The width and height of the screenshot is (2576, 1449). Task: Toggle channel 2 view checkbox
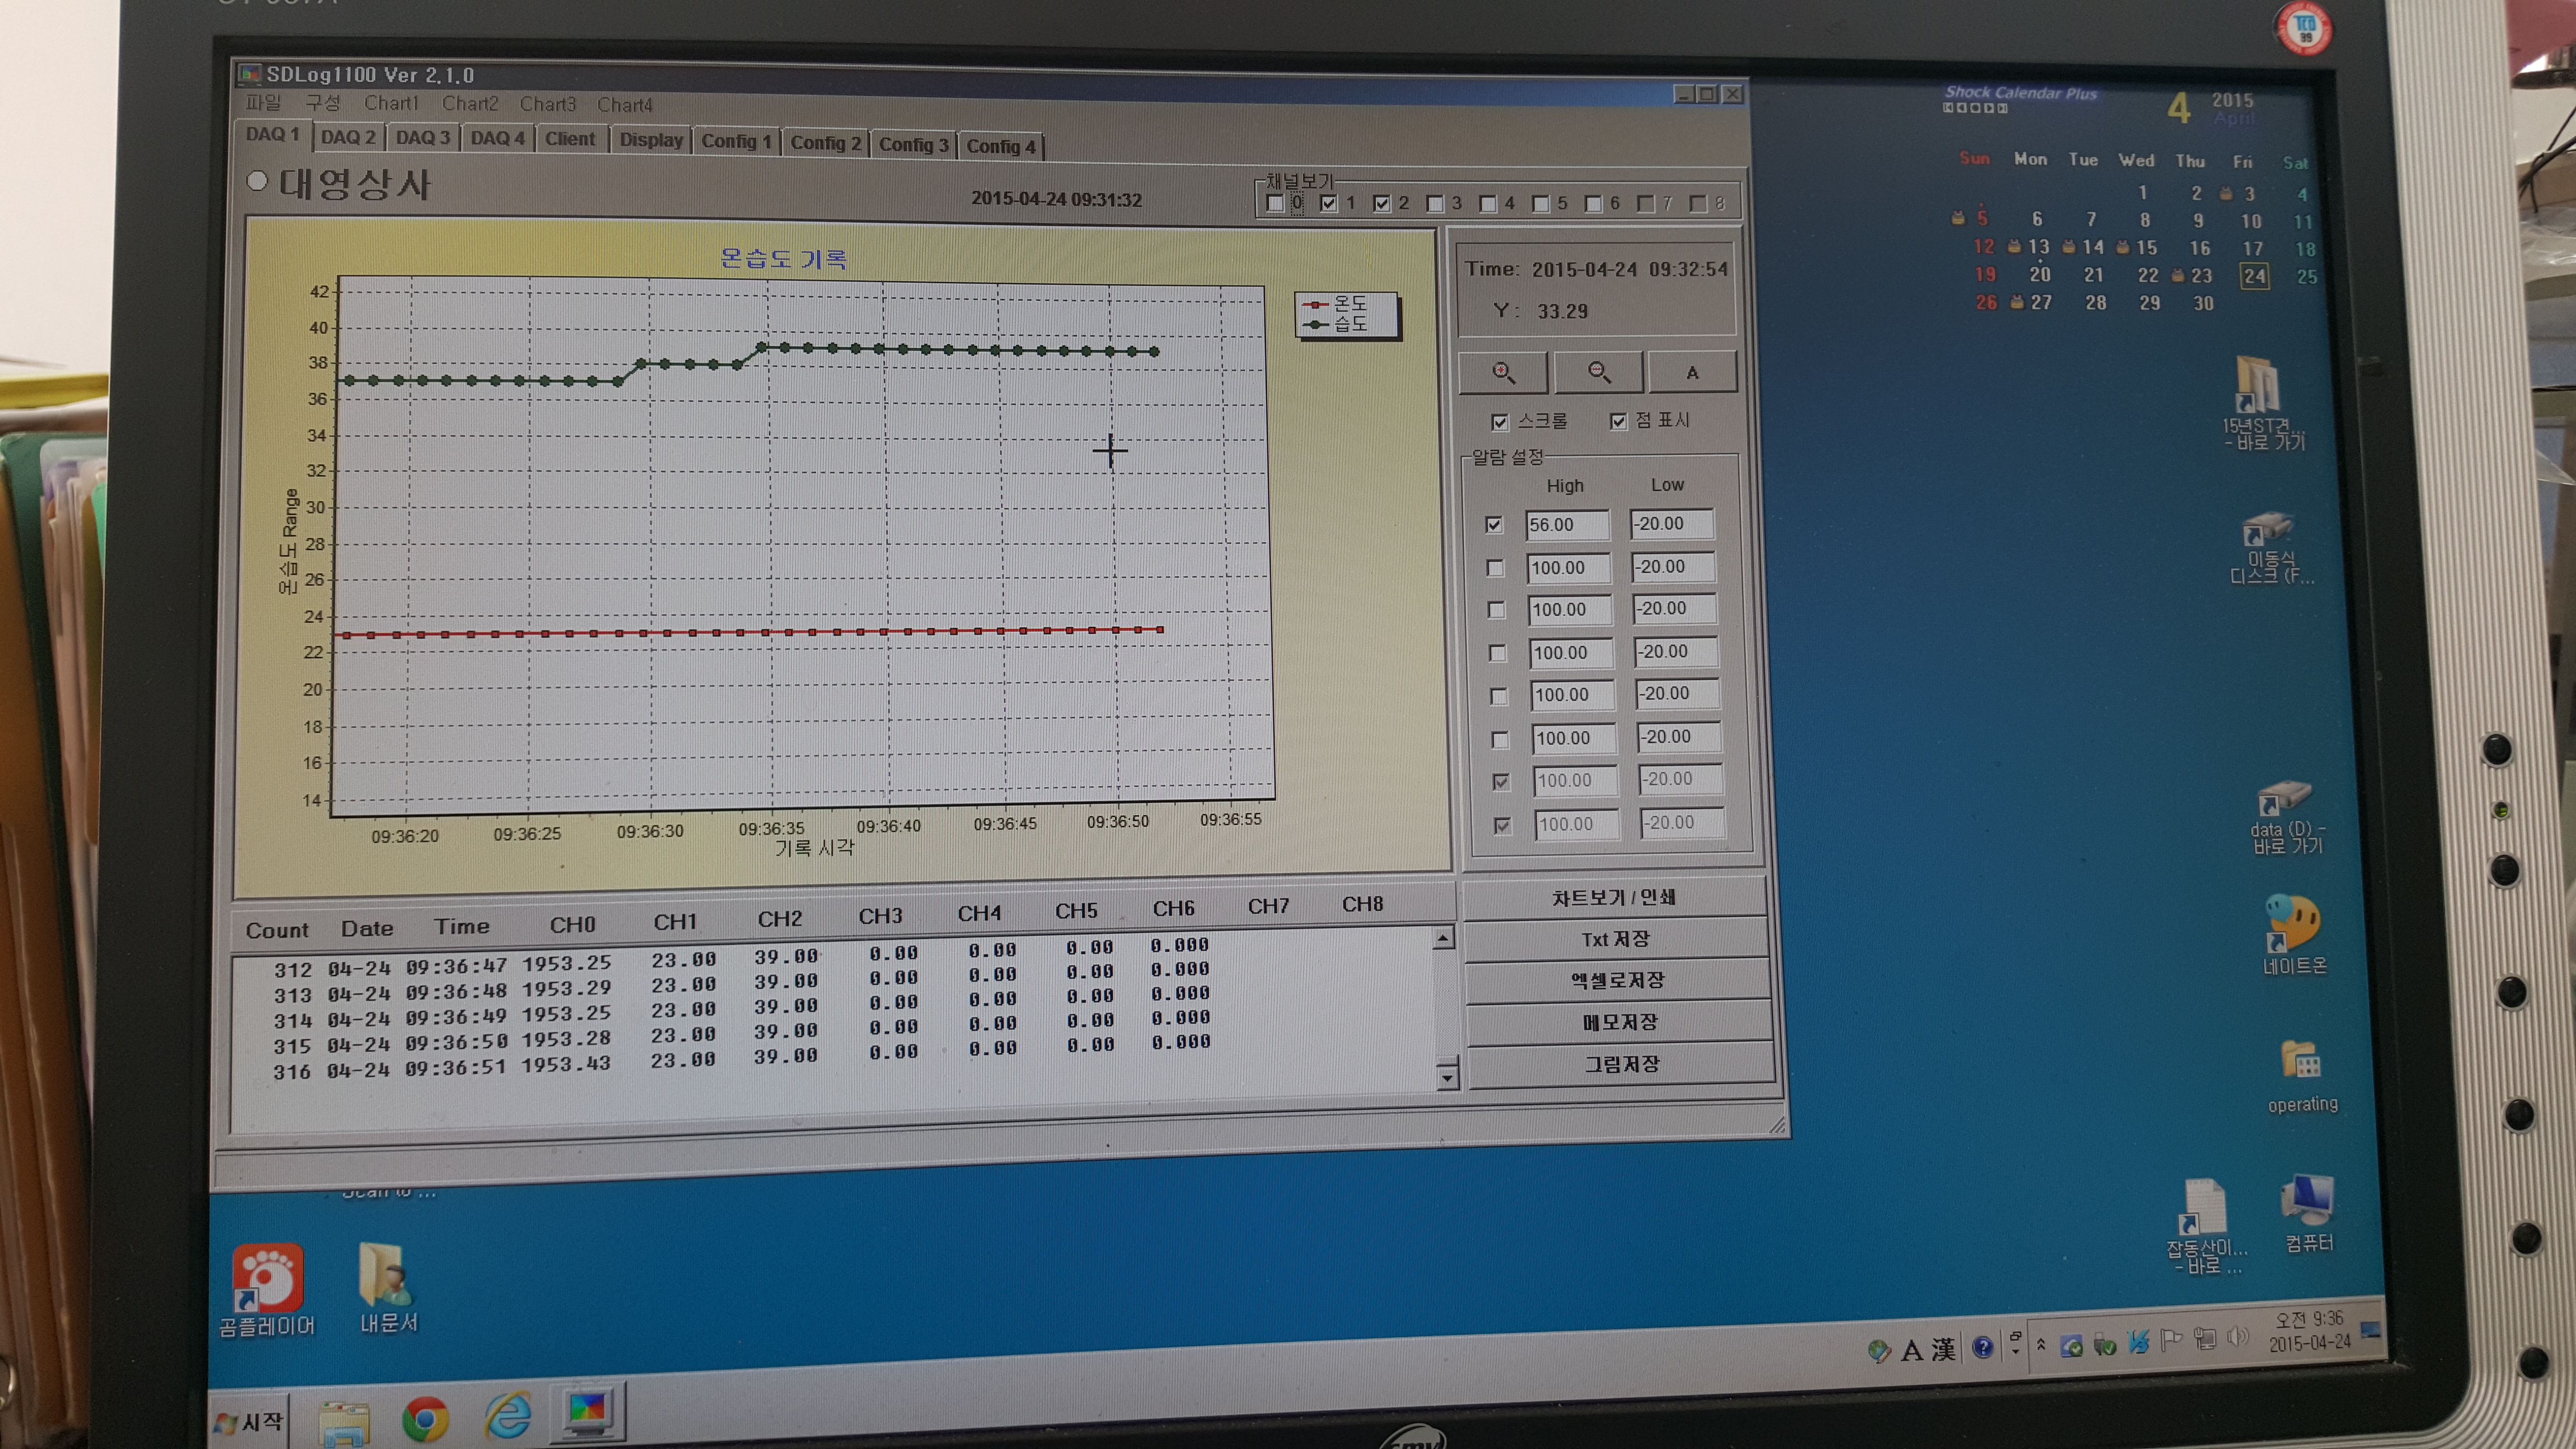coord(1381,203)
